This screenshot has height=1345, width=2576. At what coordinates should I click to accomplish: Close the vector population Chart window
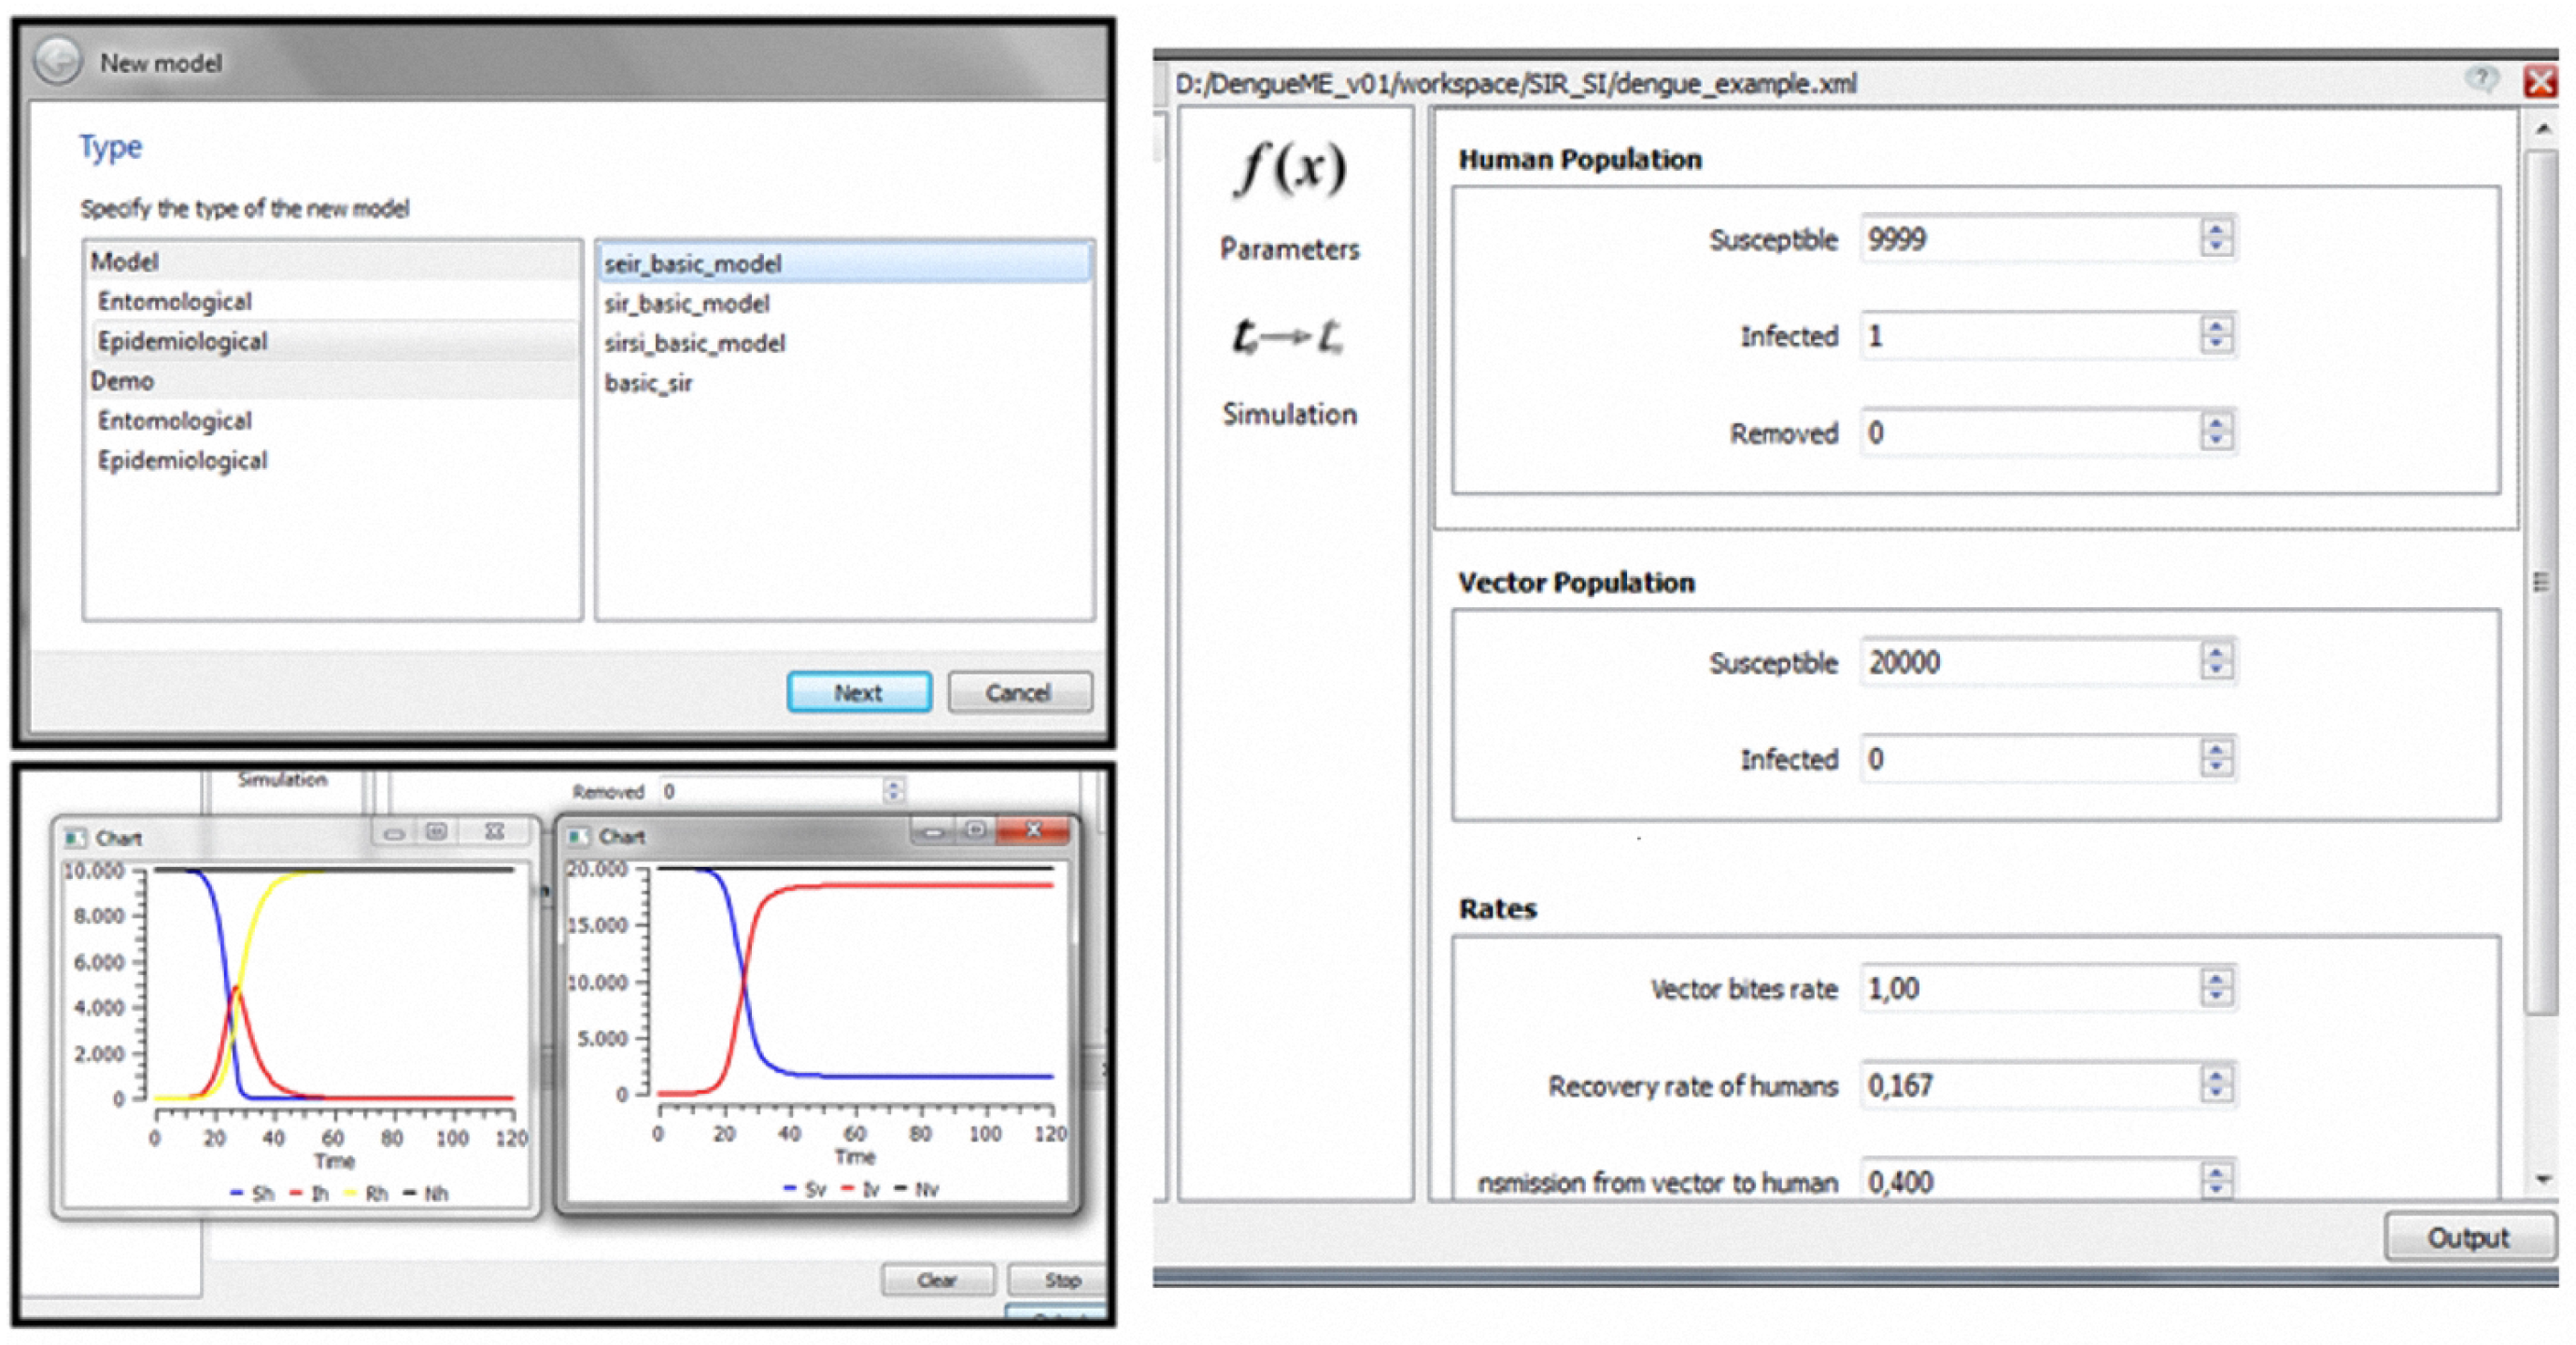pos(1035,829)
